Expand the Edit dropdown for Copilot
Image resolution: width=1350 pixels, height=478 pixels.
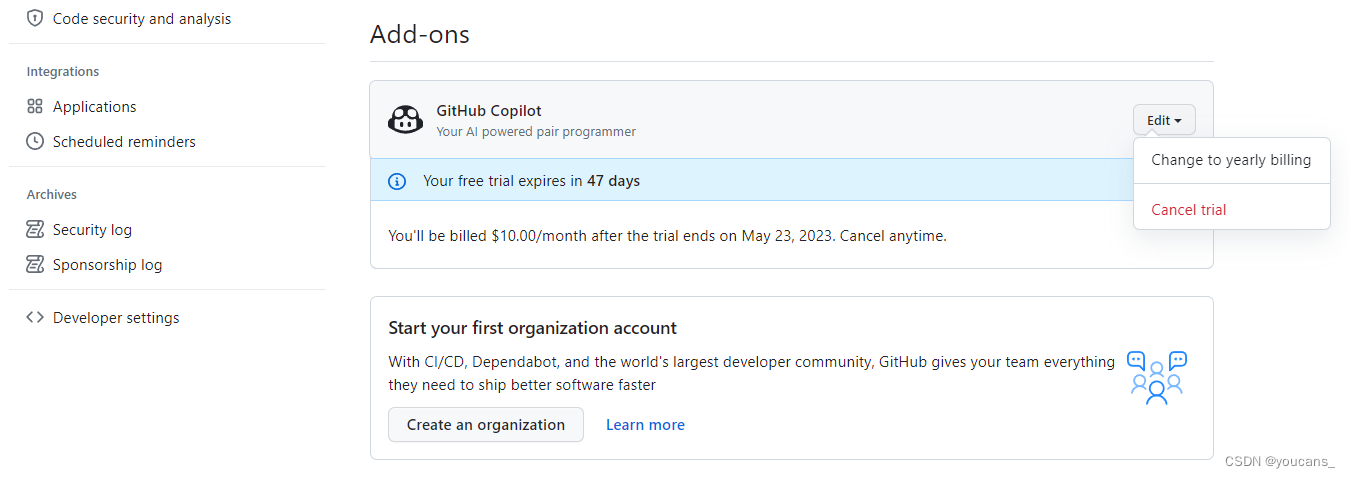click(x=1164, y=120)
